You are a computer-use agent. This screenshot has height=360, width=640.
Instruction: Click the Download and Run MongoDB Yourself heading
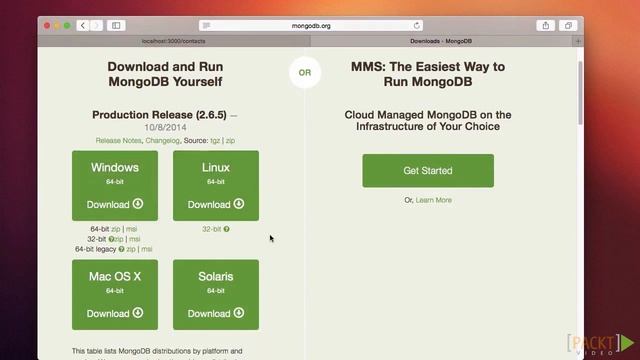tap(165, 74)
